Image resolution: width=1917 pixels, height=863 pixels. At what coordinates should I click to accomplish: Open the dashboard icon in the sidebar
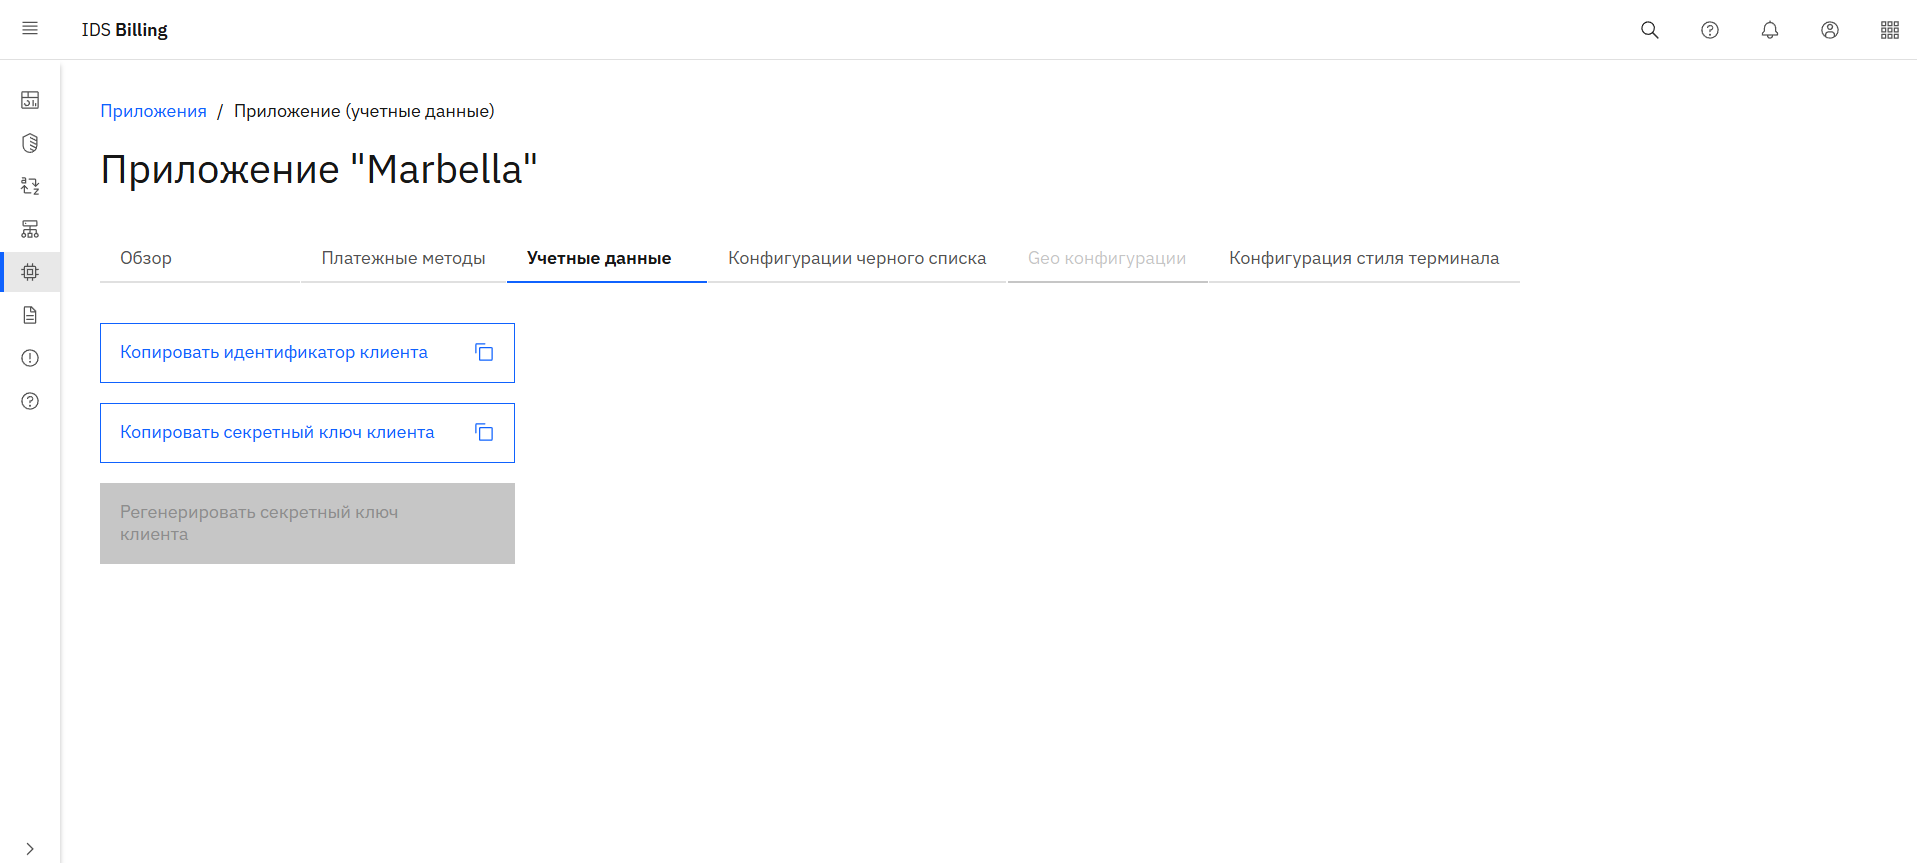click(x=30, y=100)
